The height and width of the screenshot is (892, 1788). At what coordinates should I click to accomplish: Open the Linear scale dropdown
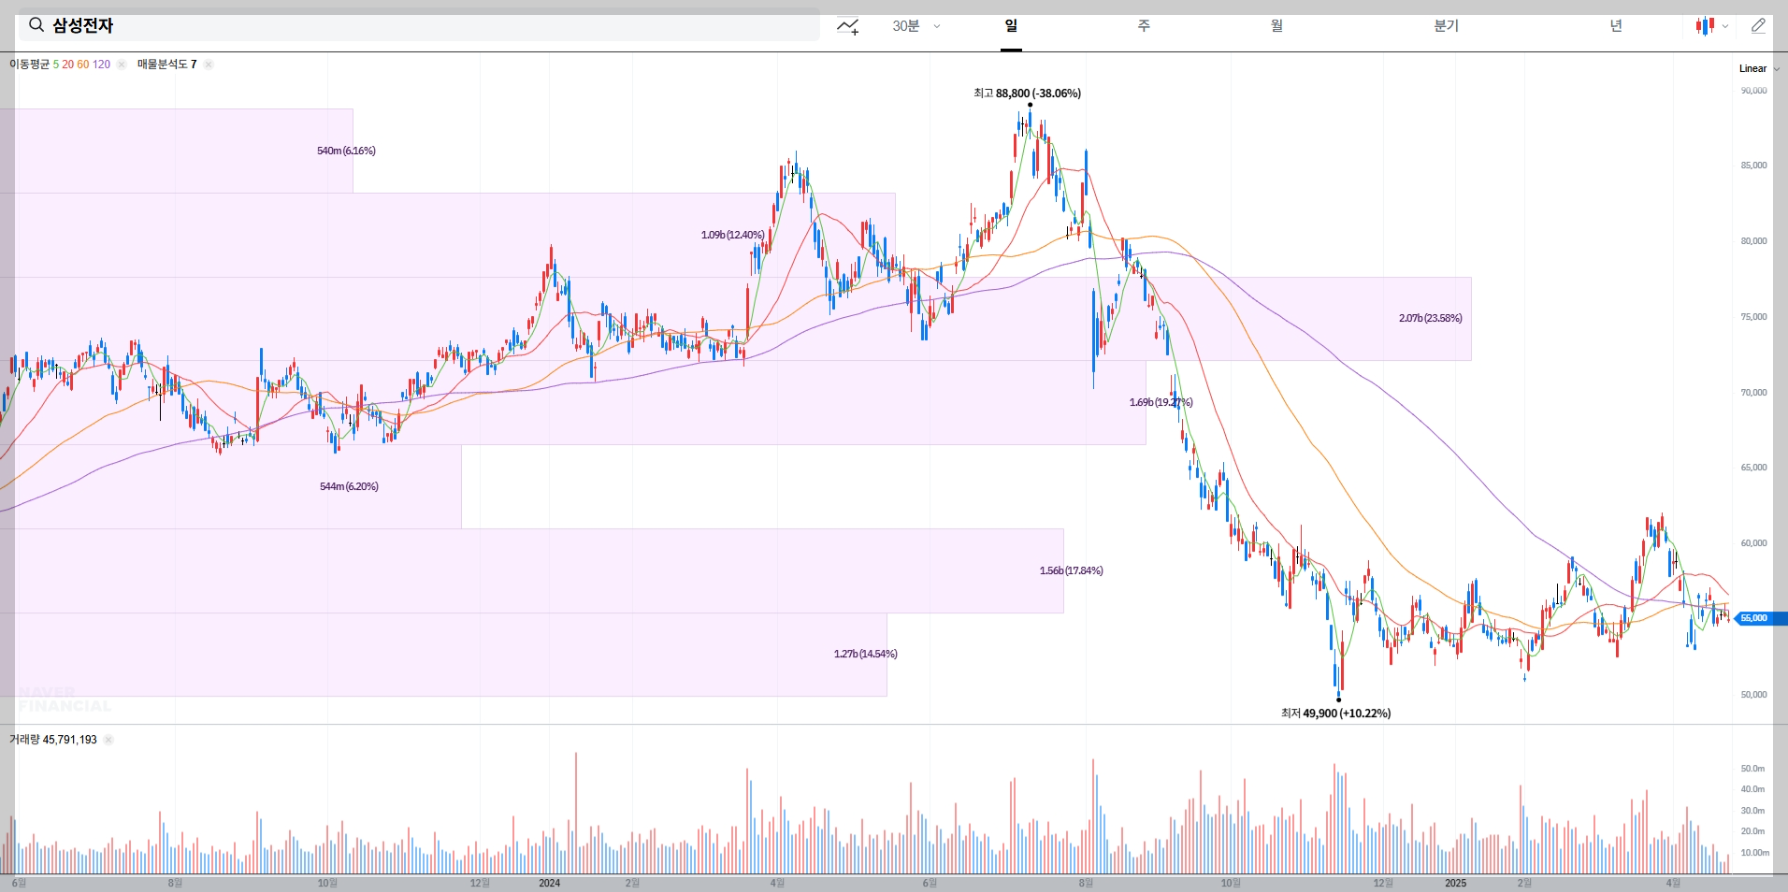point(1759,69)
